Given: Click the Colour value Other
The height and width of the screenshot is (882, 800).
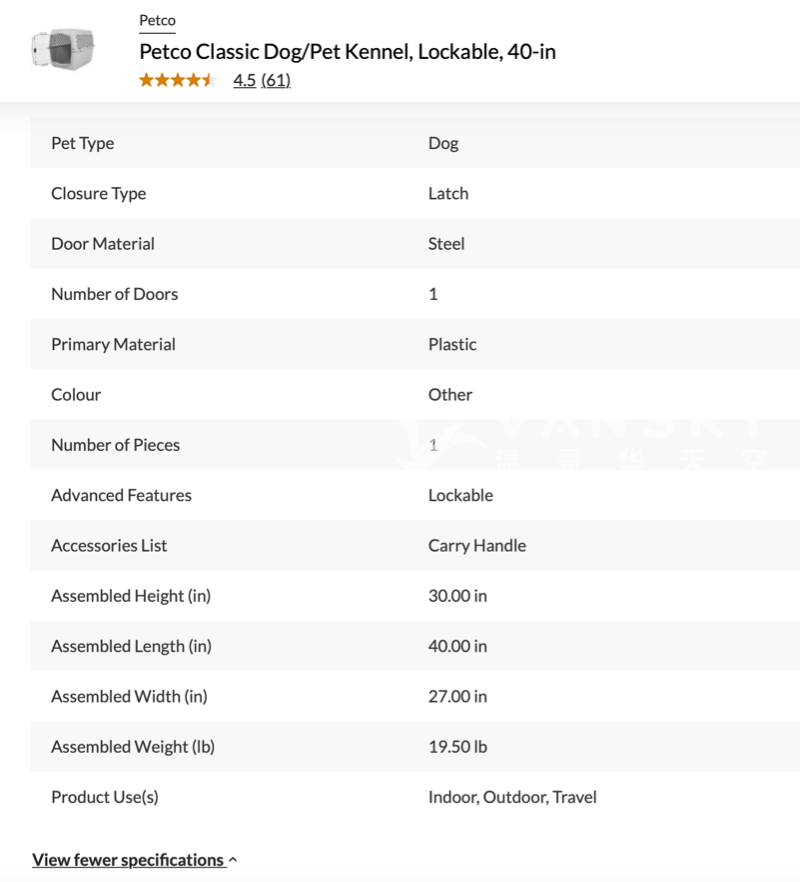Looking at the screenshot, I should coord(450,395).
